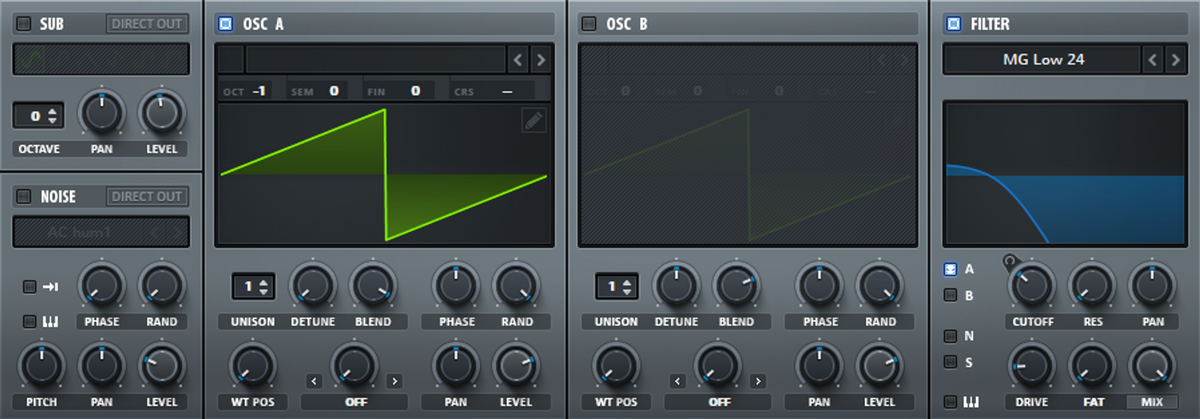Disable the FILTER power checkbox
The image size is (1200, 419).
pos(953,23)
